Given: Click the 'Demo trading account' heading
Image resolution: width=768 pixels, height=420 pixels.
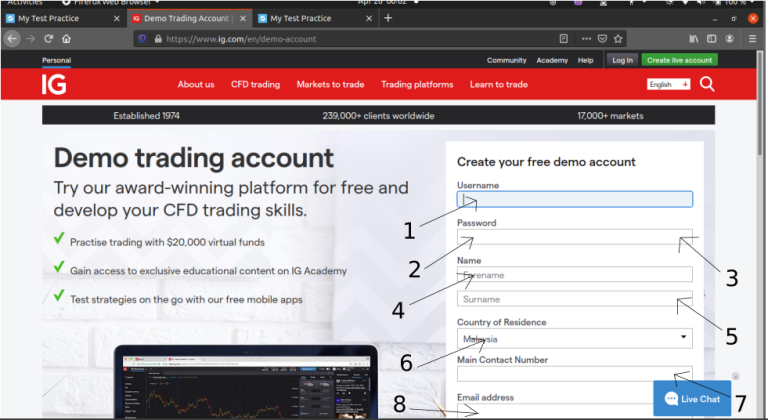Looking at the screenshot, I should [193, 158].
